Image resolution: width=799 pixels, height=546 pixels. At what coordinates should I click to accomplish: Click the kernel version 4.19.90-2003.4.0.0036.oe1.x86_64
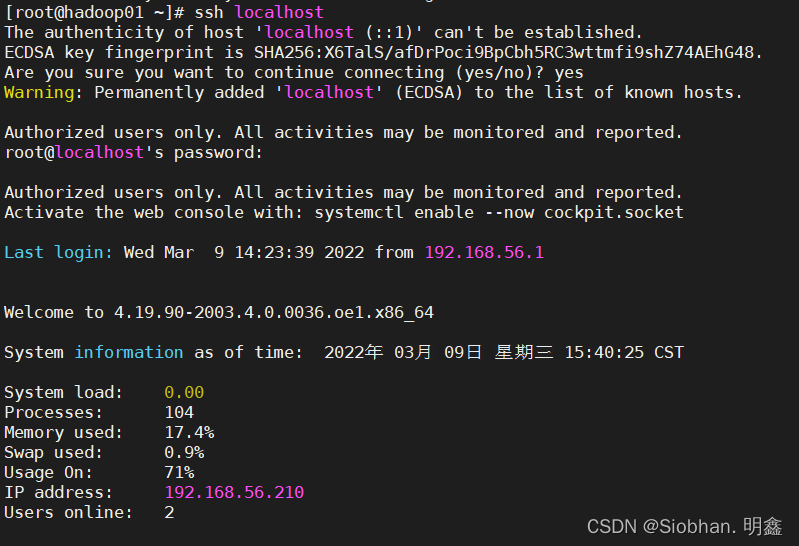click(x=274, y=312)
